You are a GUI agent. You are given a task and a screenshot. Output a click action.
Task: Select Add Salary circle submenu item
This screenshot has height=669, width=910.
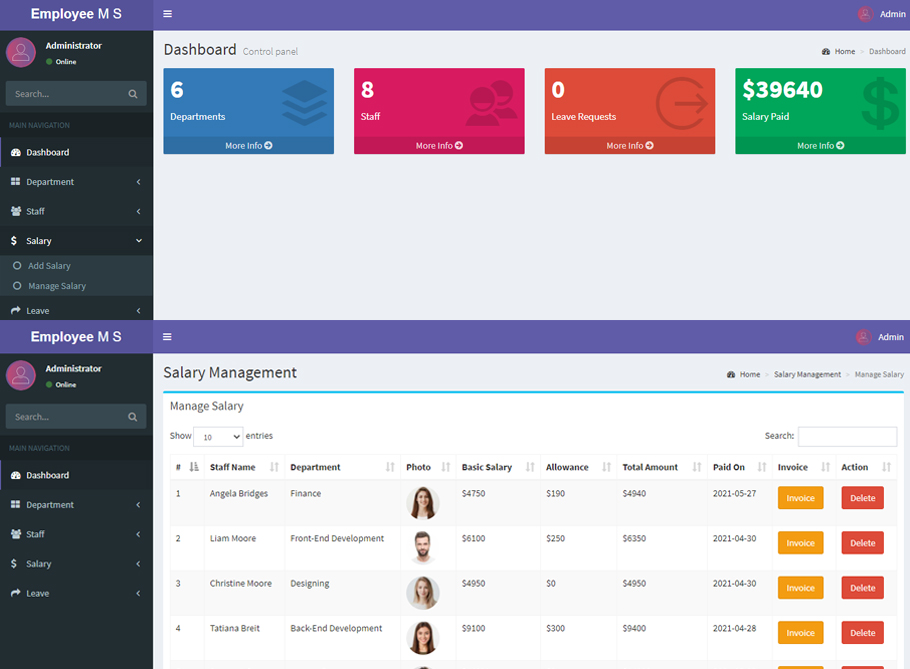[17, 265]
